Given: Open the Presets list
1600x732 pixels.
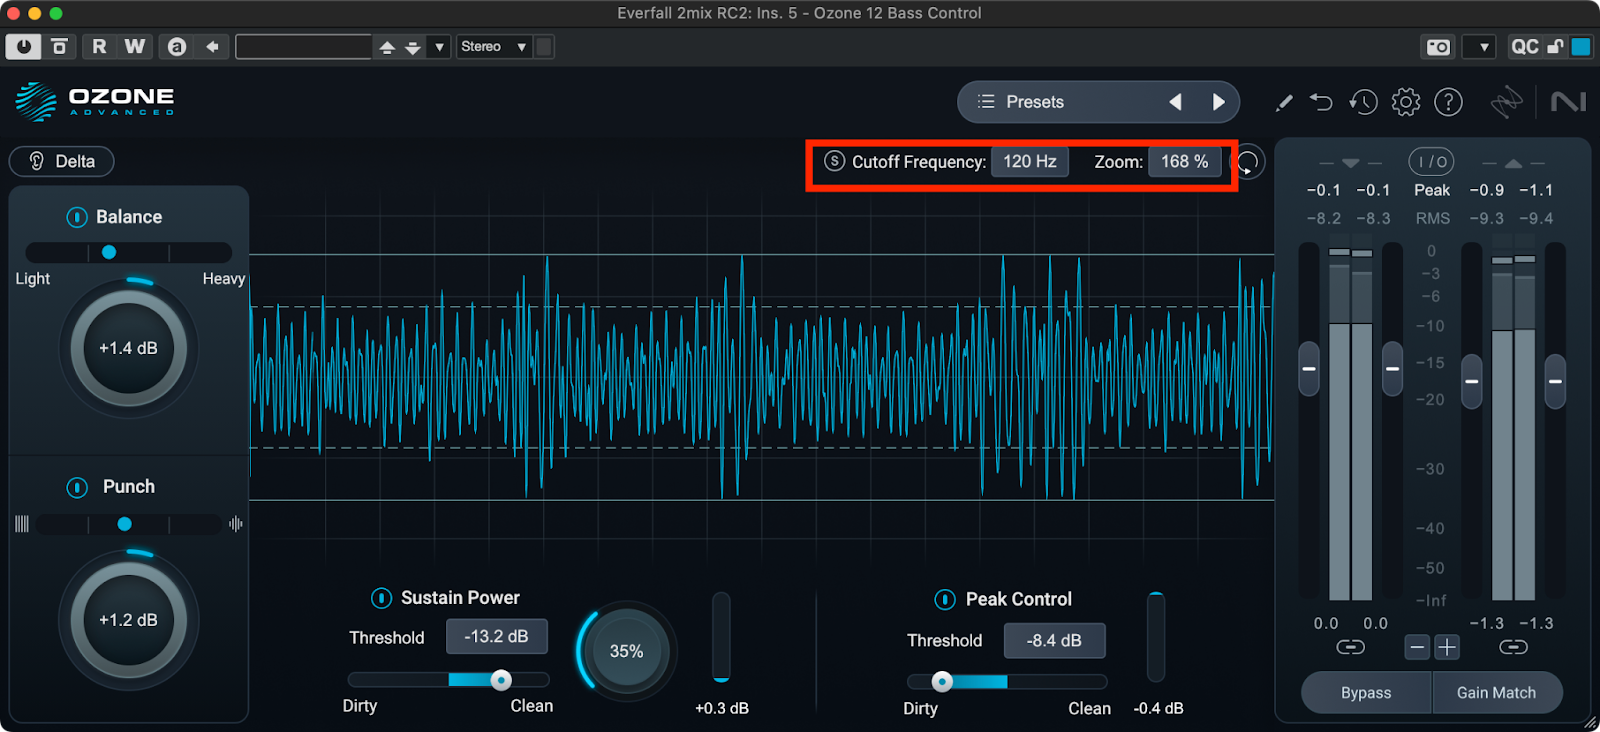Looking at the screenshot, I should click(x=1021, y=102).
